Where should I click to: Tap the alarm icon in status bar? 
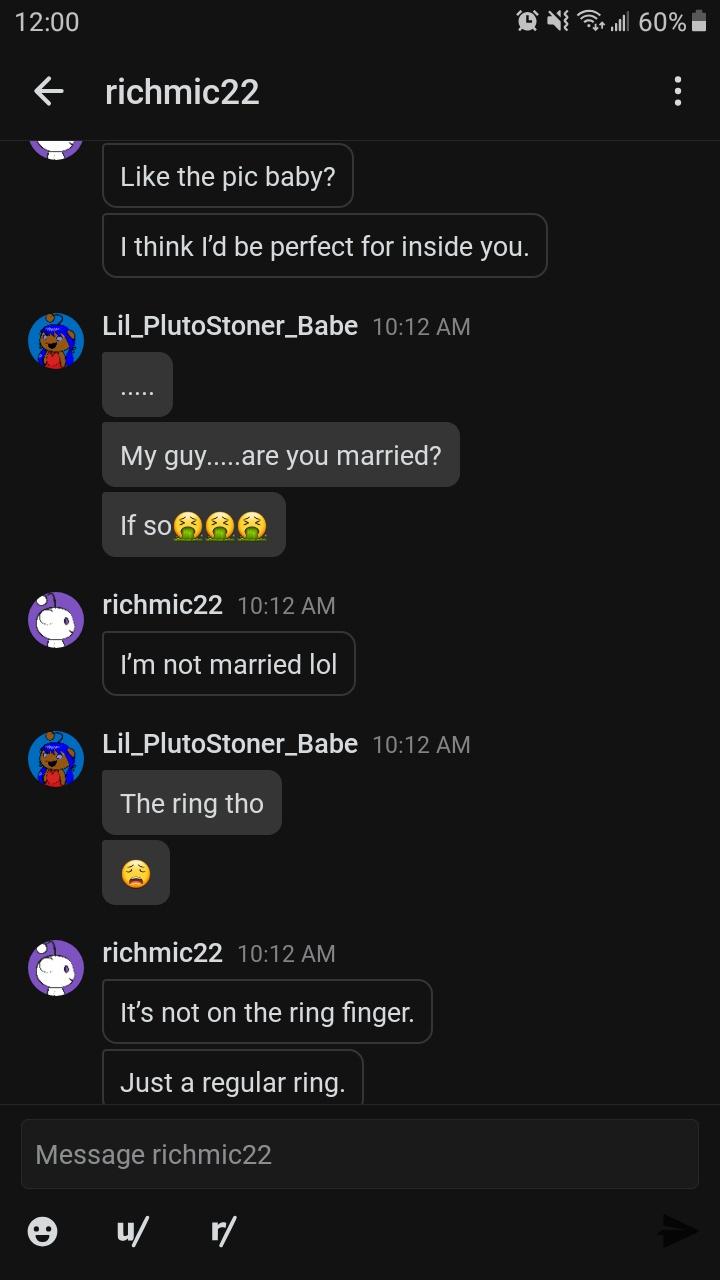527,21
